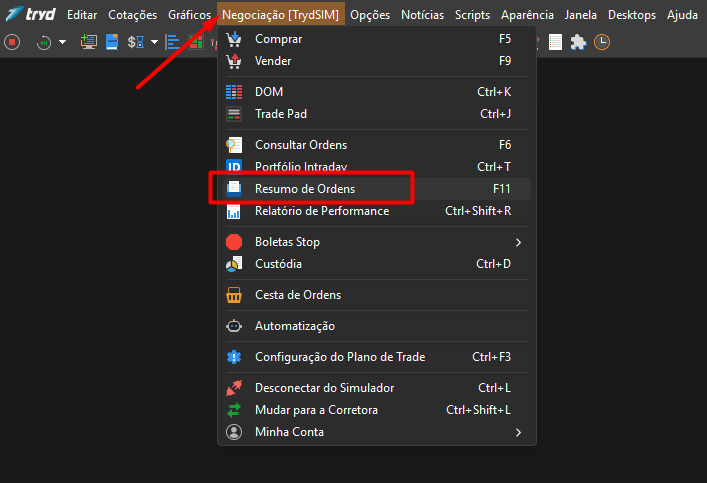
Task: Open the Ajuda menu
Action: click(682, 15)
